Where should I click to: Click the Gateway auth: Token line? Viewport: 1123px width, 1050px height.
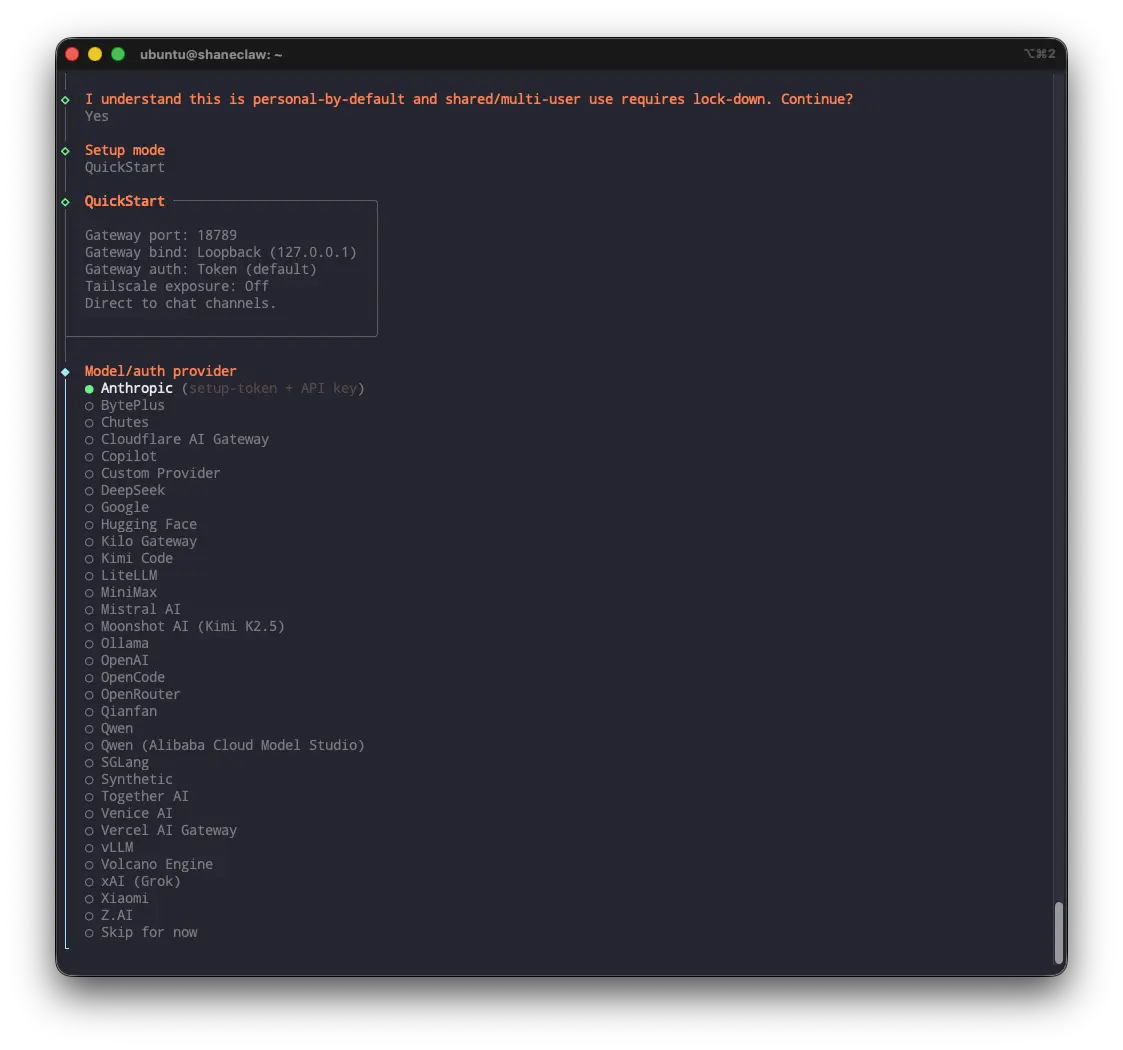(201, 269)
